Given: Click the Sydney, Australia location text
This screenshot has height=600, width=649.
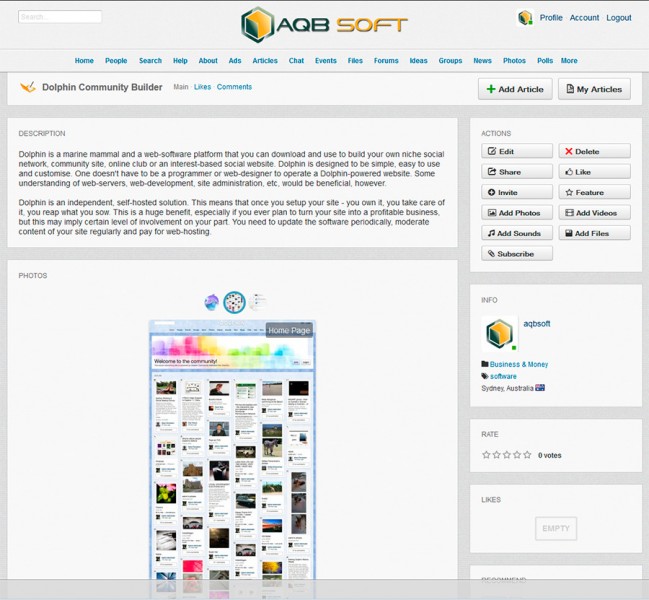Looking at the screenshot, I should tap(507, 388).
